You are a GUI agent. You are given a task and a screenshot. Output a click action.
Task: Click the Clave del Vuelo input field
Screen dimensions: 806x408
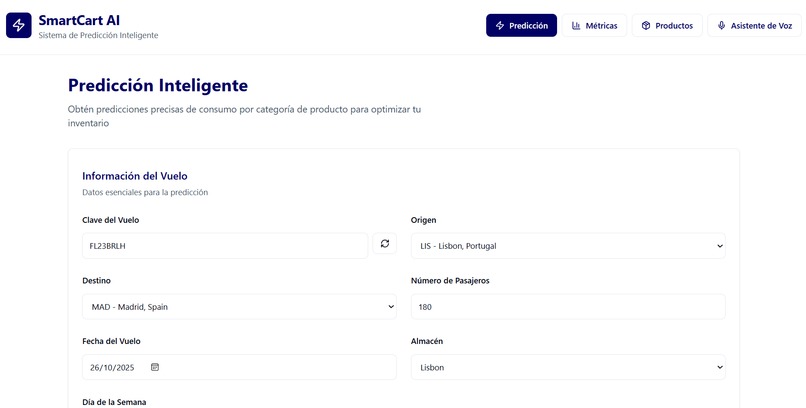pos(225,246)
